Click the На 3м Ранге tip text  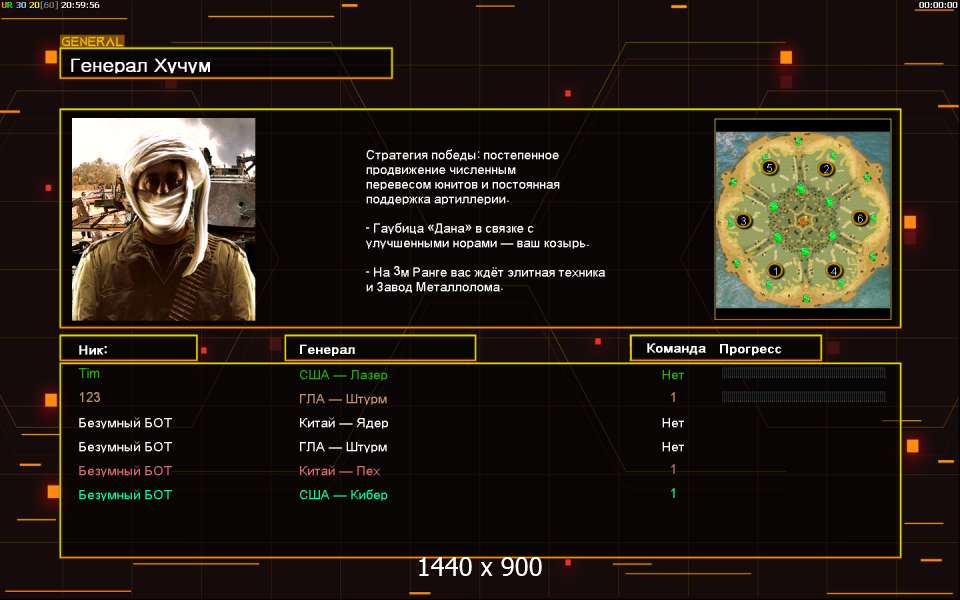(486, 280)
